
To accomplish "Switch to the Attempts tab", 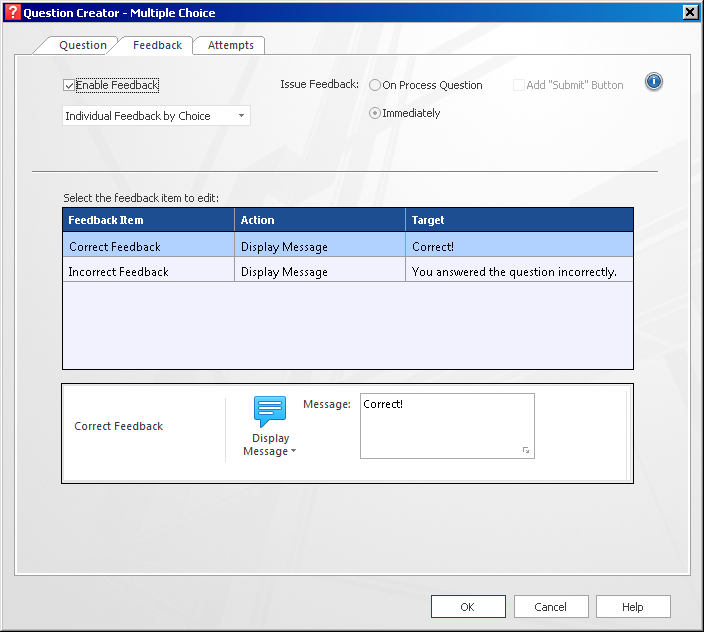I will [230, 45].
